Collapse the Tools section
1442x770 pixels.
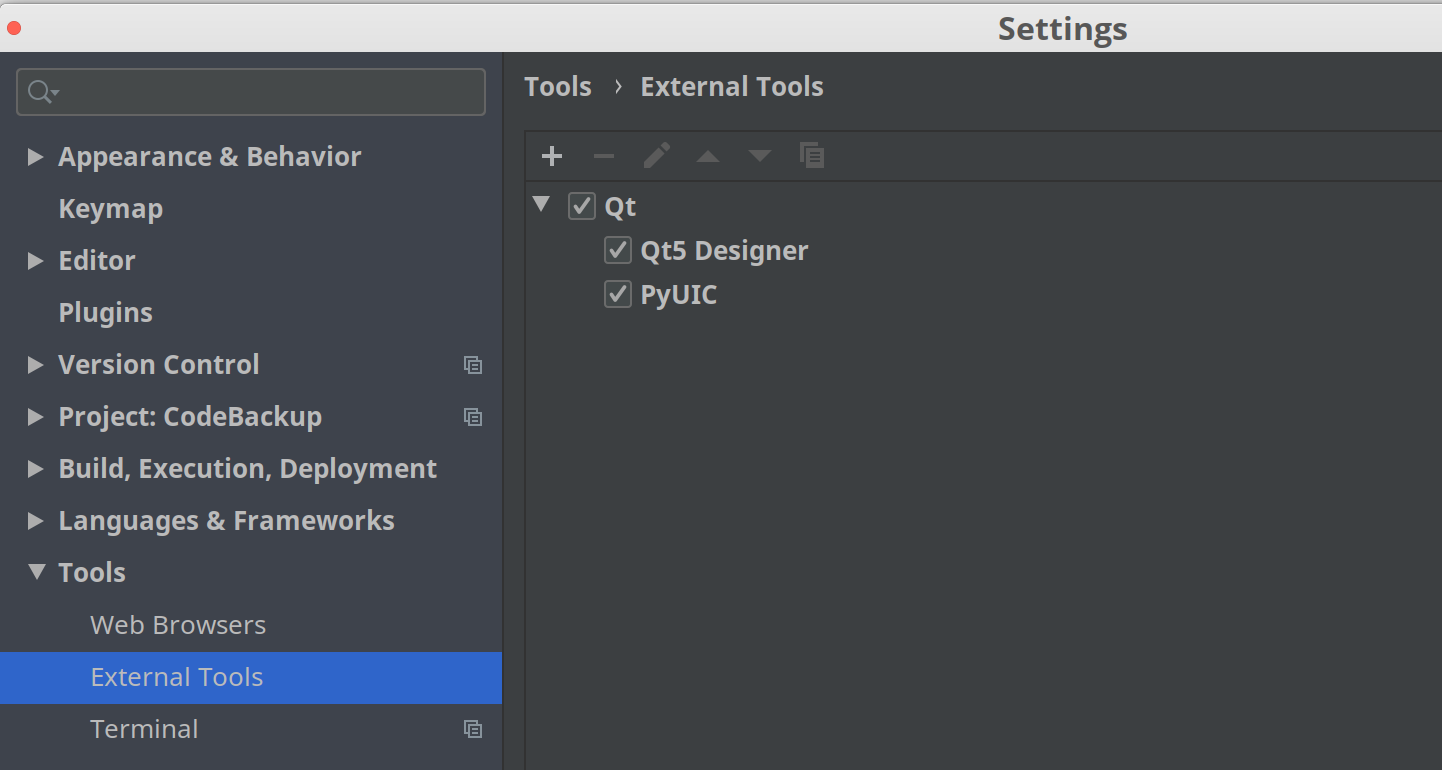(36, 572)
